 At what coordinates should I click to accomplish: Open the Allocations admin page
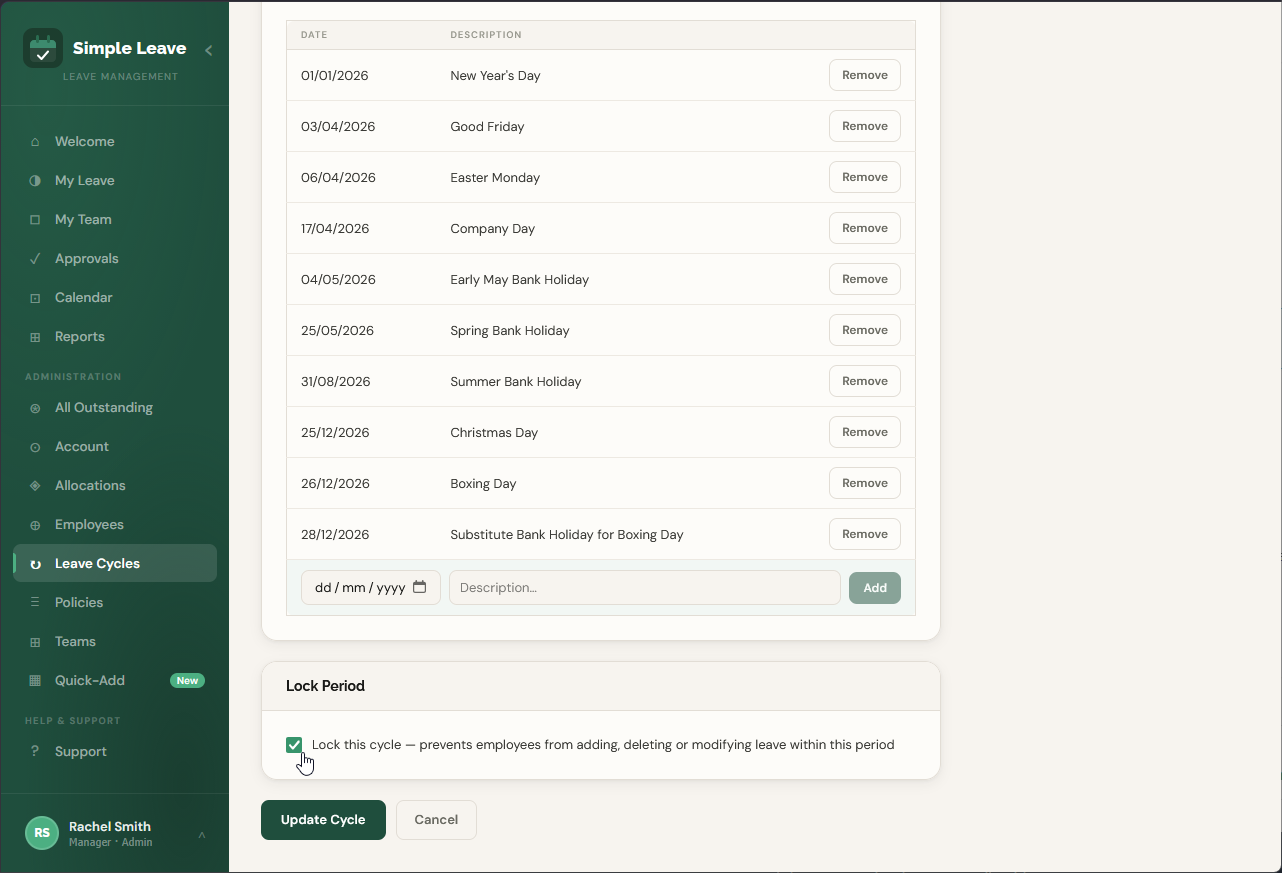(115, 486)
